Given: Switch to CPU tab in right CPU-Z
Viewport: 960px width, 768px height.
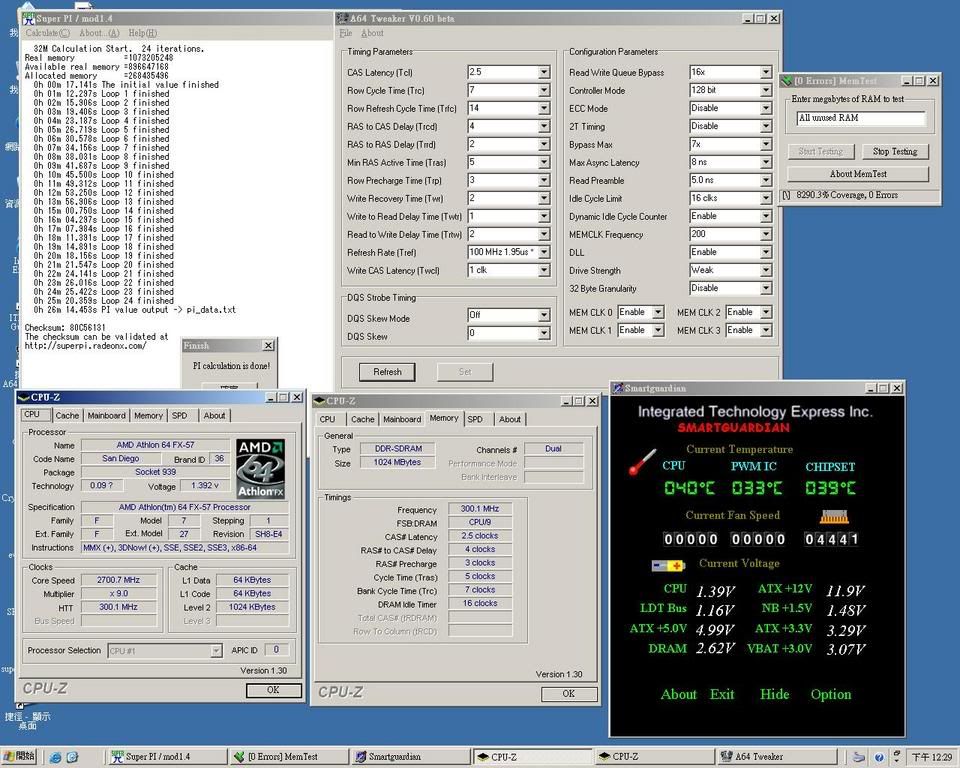Looking at the screenshot, I should (x=328, y=420).
